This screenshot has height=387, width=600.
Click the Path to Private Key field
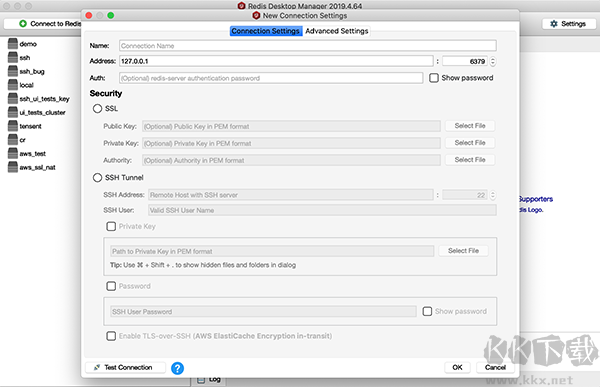(272, 251)
